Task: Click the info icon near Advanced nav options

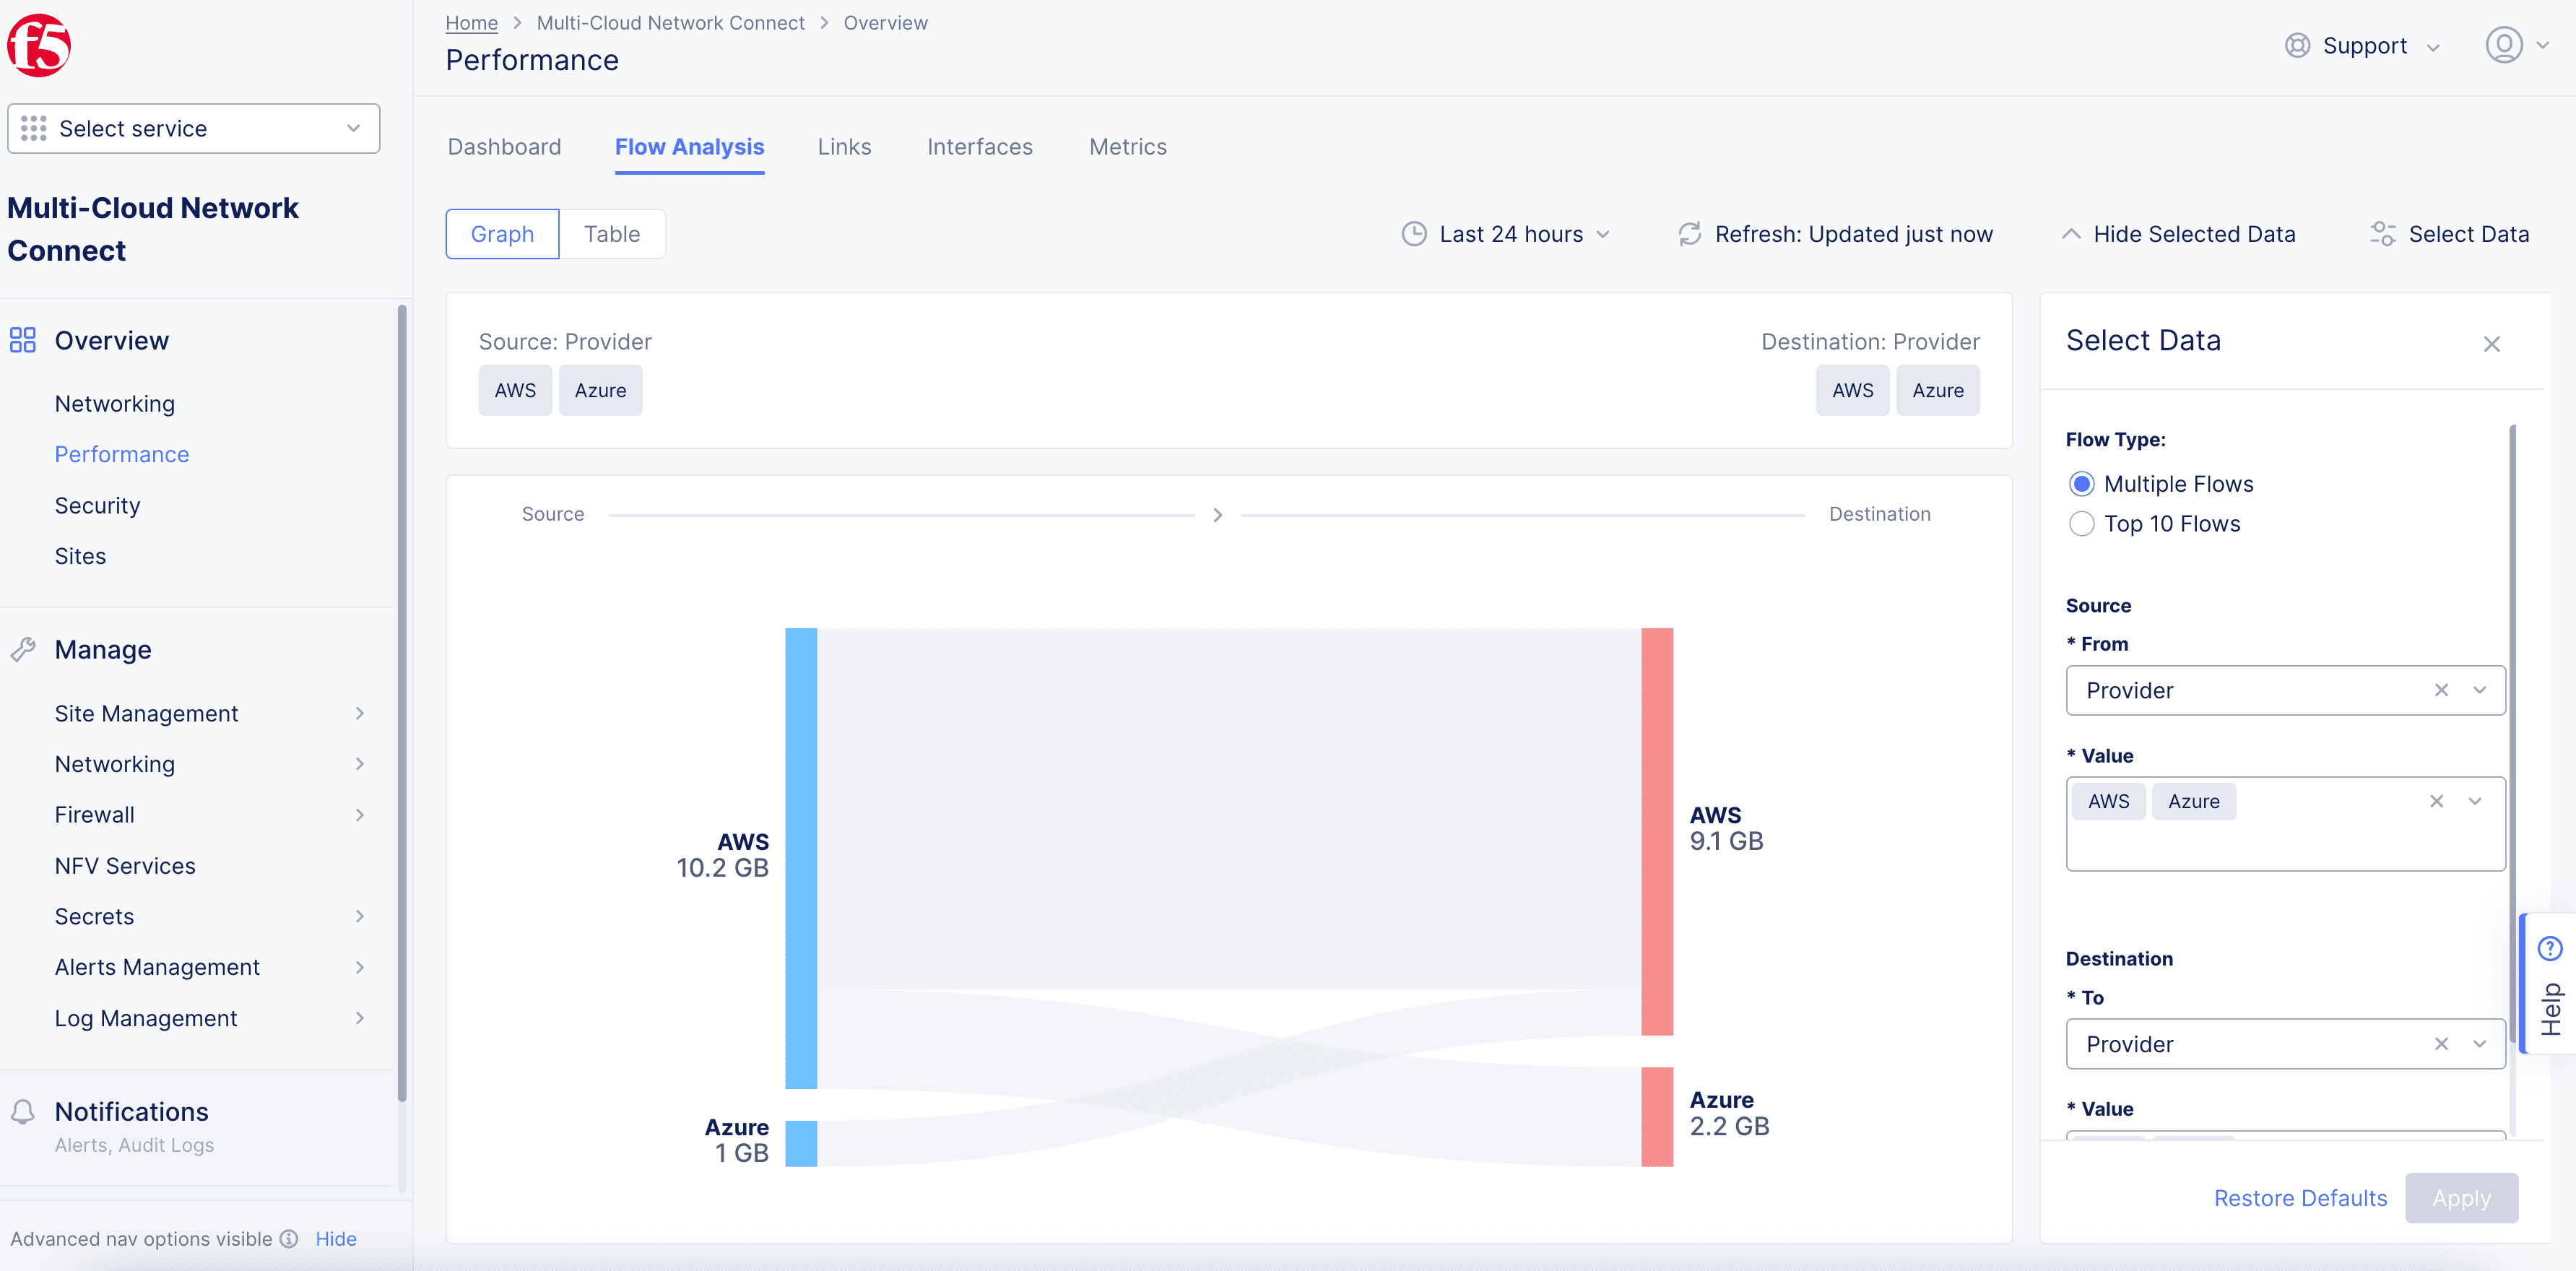Action: coord(289,1239)
